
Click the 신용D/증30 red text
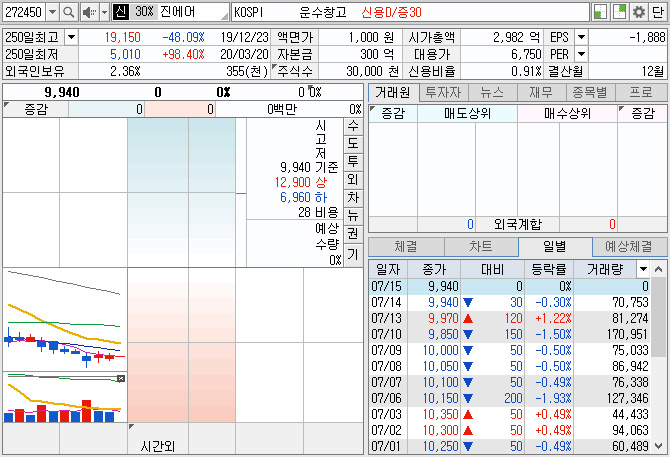pos(391,12)
